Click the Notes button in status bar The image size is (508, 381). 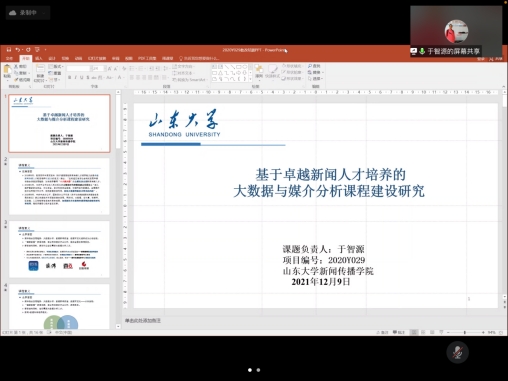click(383, 332)
